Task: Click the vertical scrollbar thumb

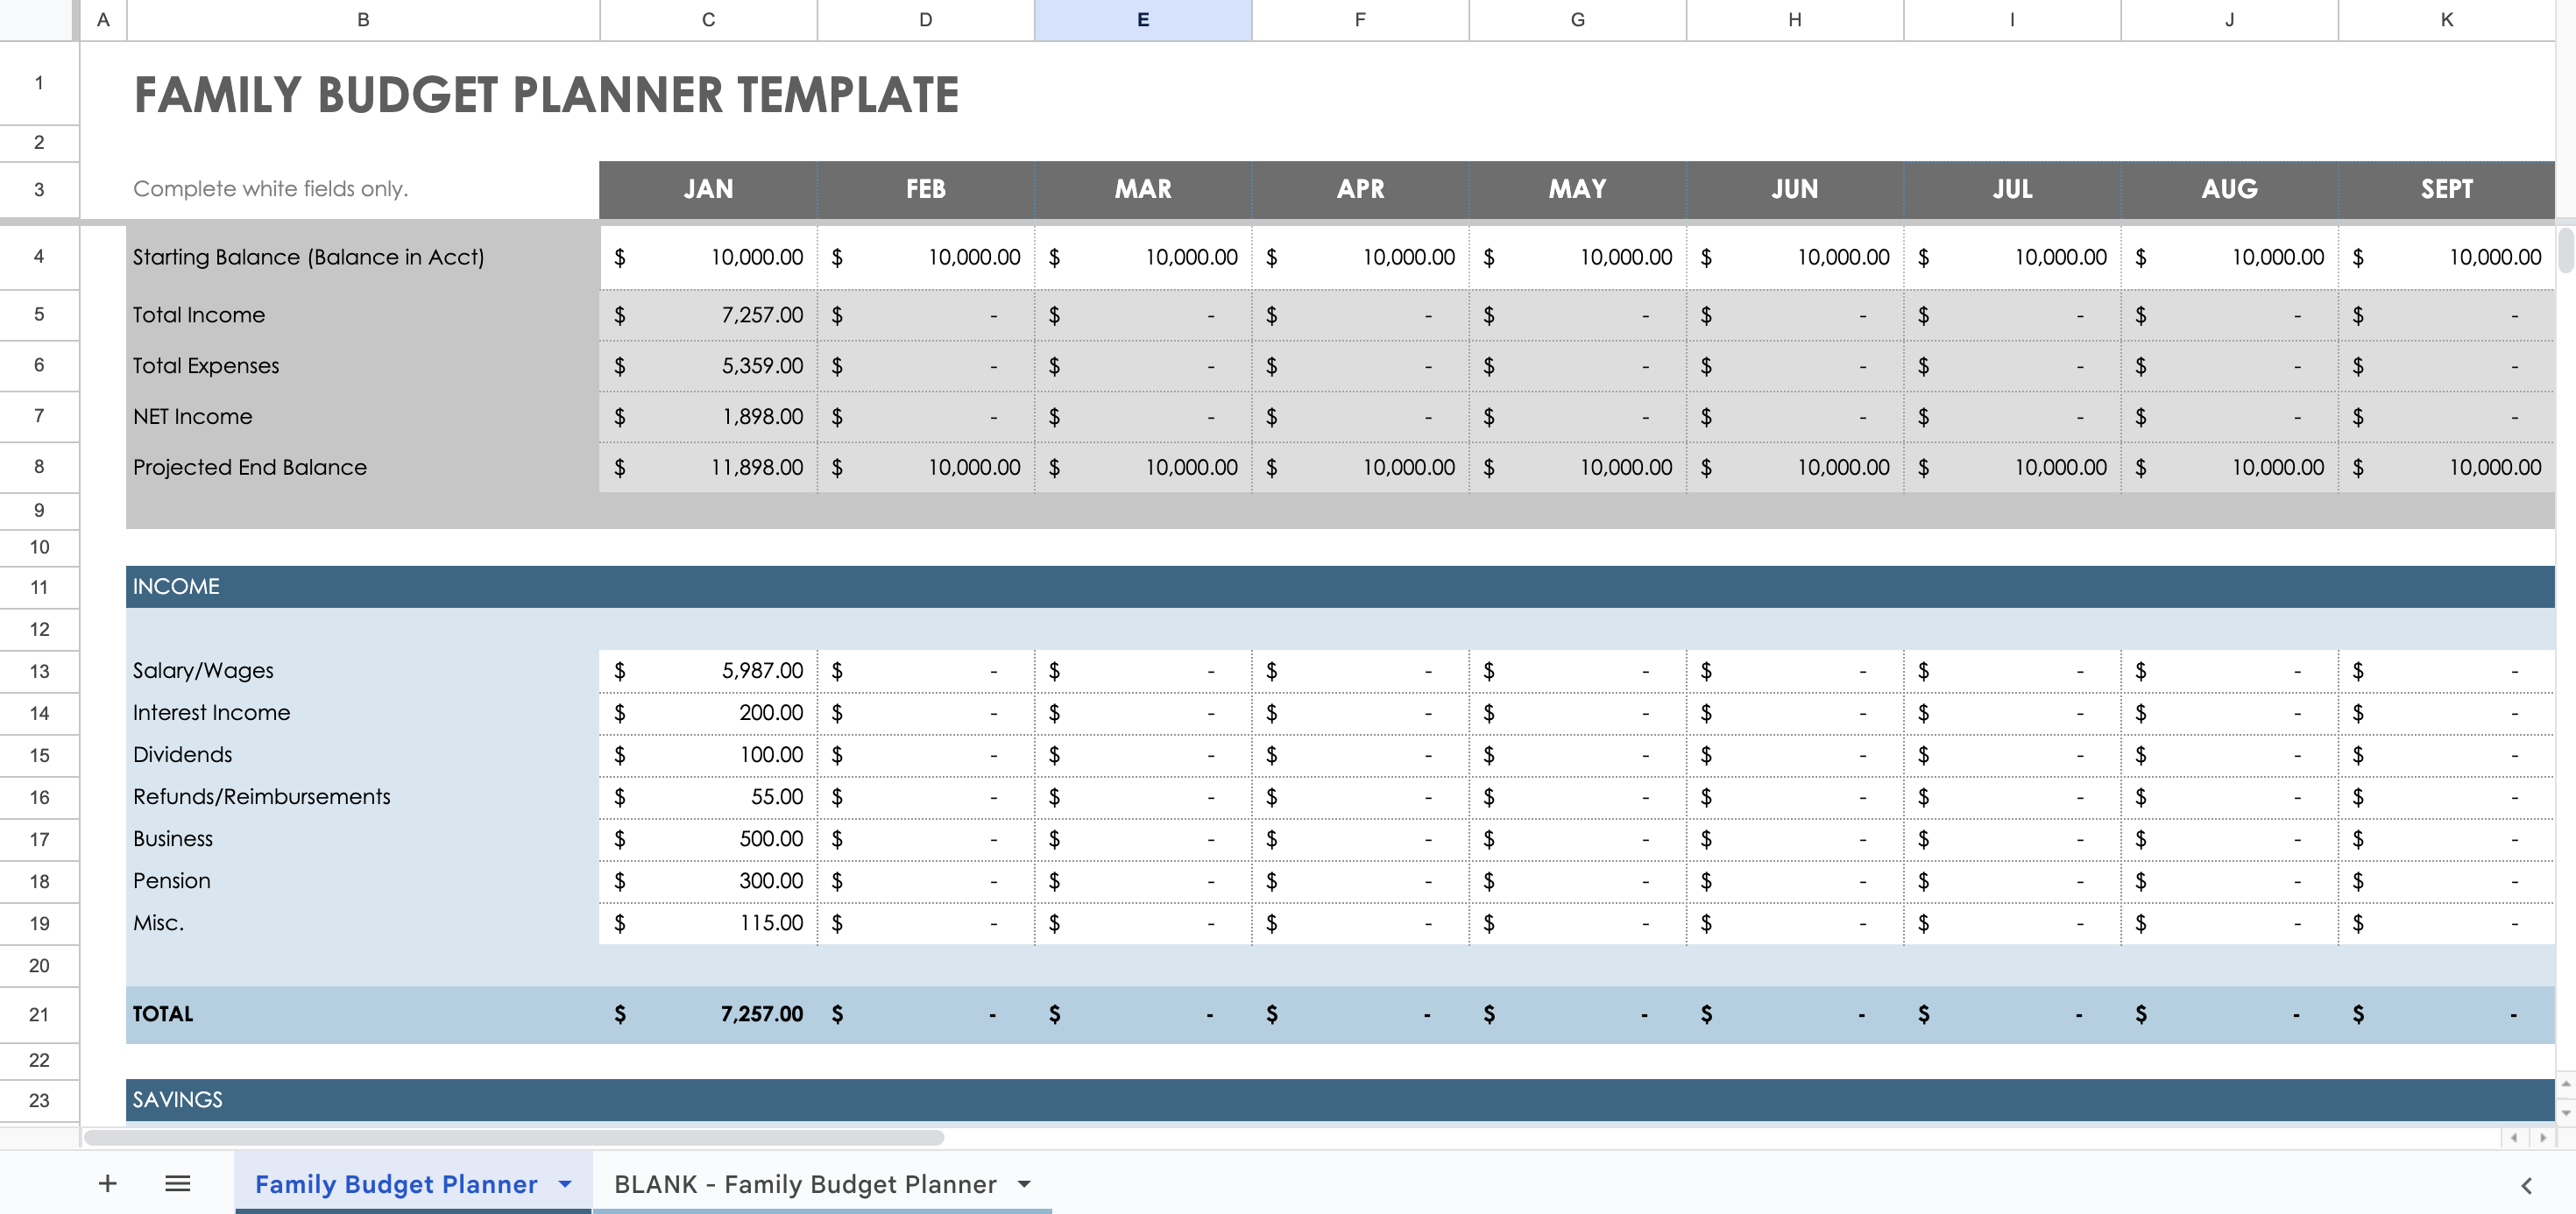Action: 2566,250
